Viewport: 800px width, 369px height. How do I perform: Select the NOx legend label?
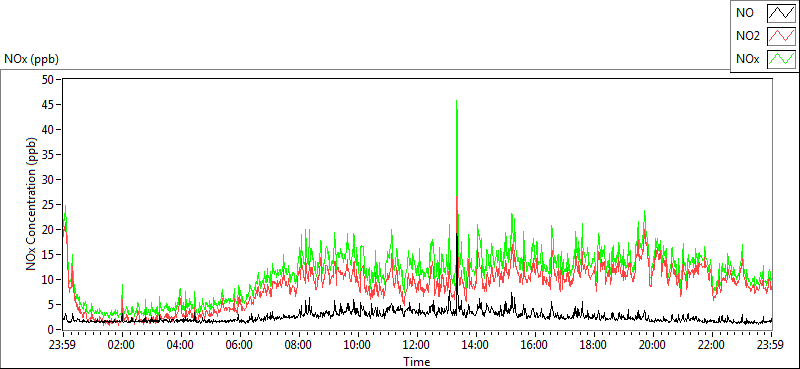coord(747,60)
